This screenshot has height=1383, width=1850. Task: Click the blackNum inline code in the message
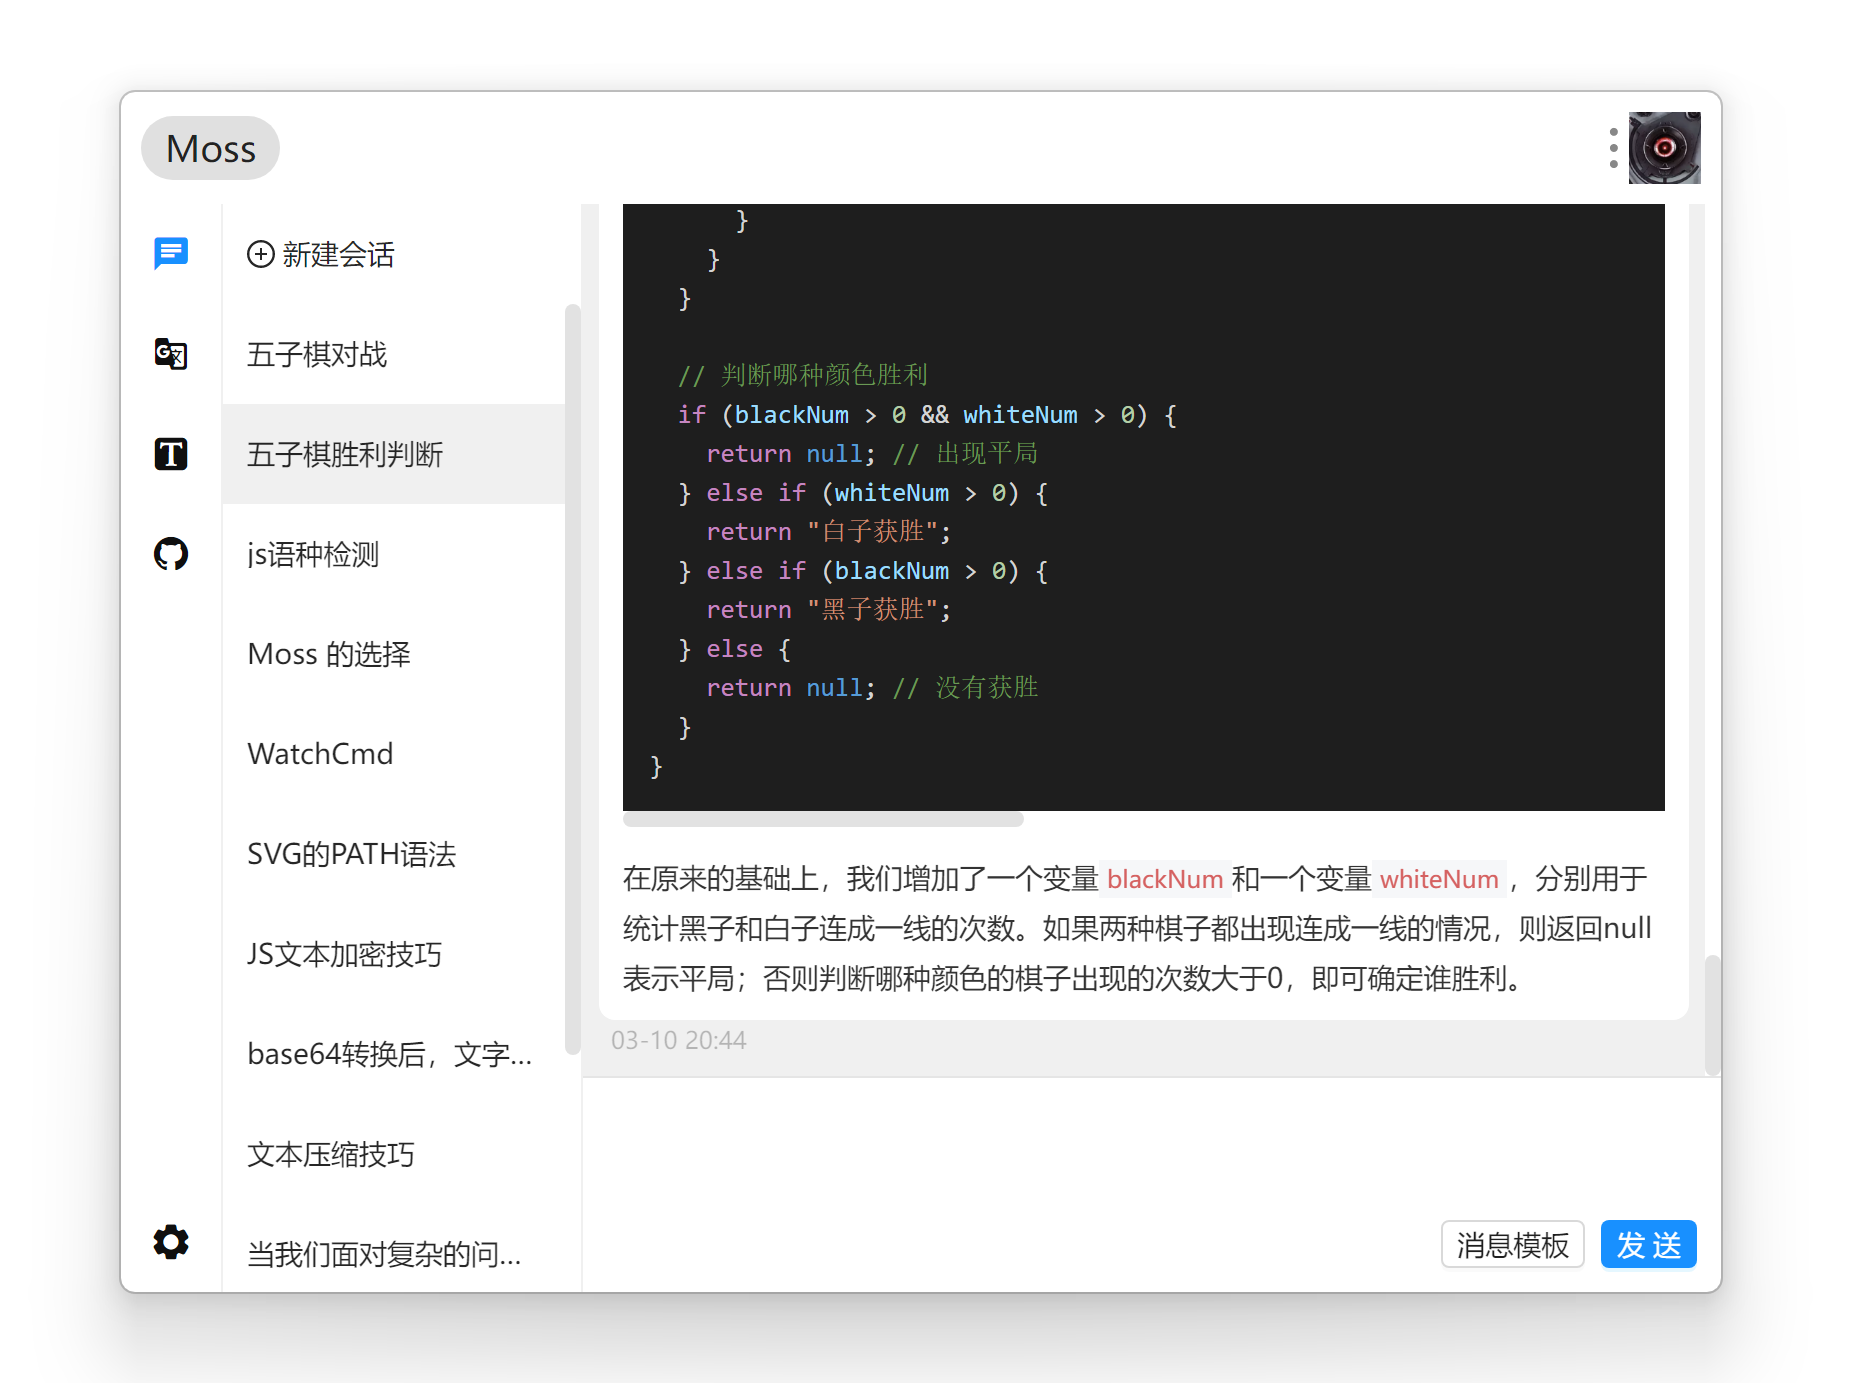tap(1165, 879)
